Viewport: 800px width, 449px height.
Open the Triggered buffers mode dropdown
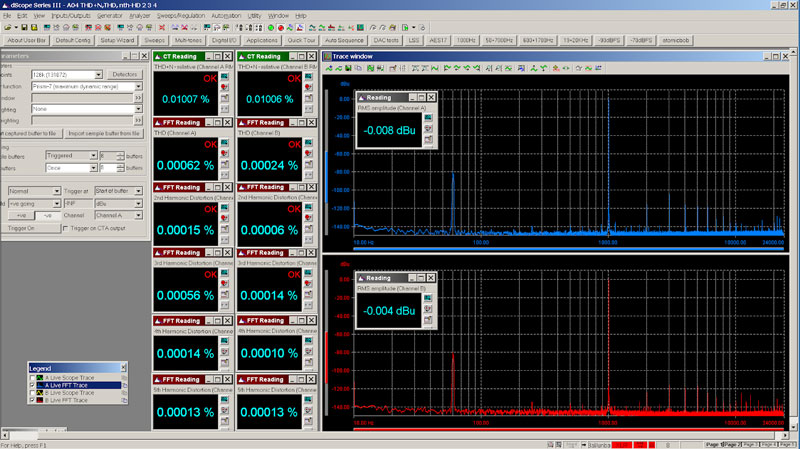[x=93, y=157]
